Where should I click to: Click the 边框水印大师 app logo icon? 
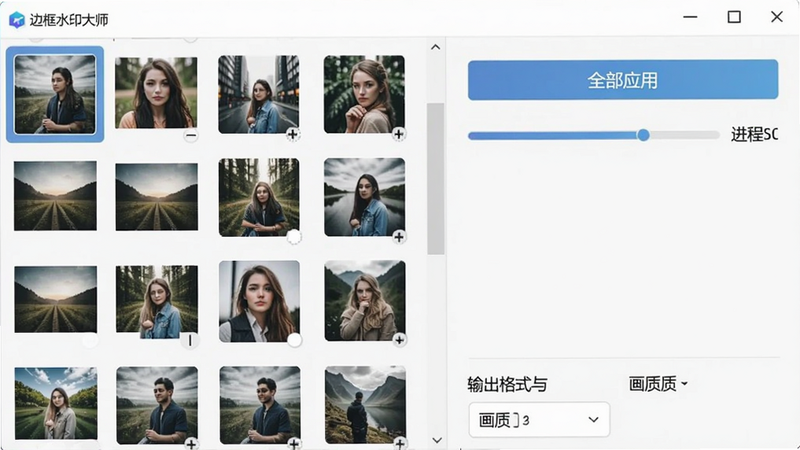(x=17, y=20)
